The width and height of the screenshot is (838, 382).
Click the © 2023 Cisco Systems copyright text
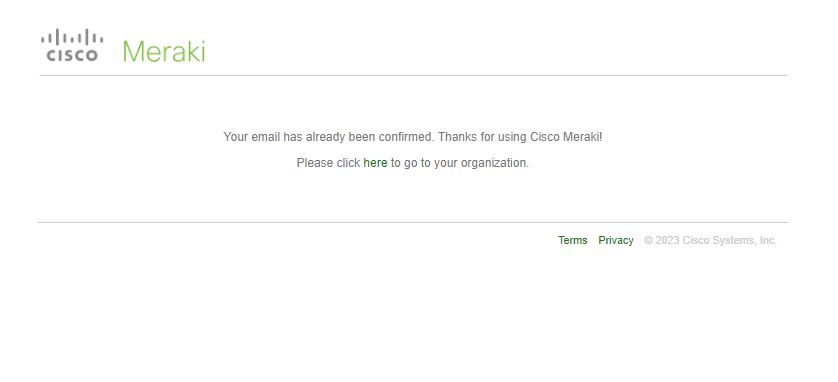pos(710,240)
